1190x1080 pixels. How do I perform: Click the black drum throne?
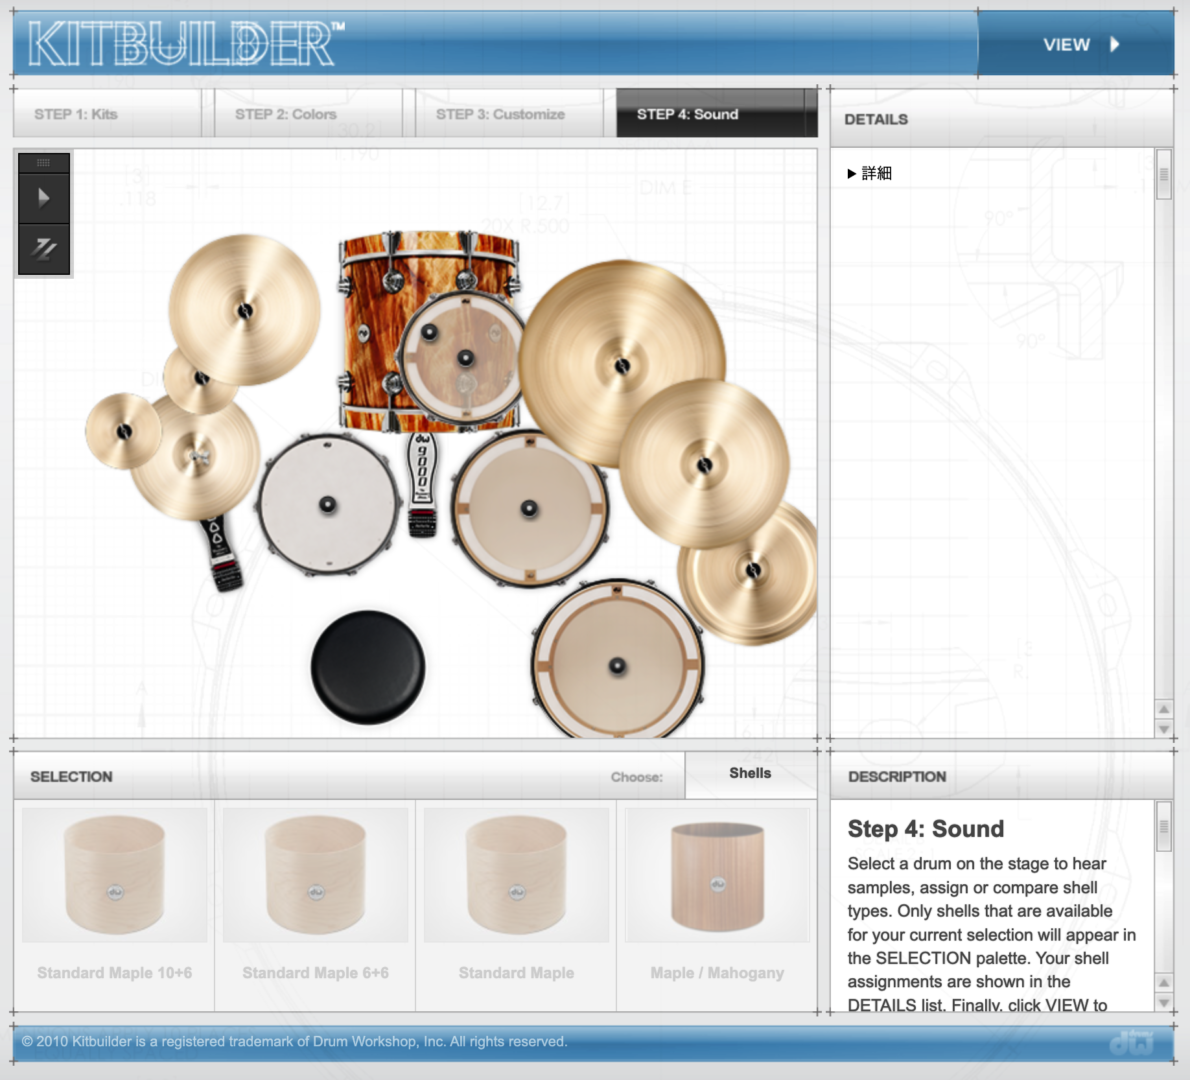click(368, 667)
